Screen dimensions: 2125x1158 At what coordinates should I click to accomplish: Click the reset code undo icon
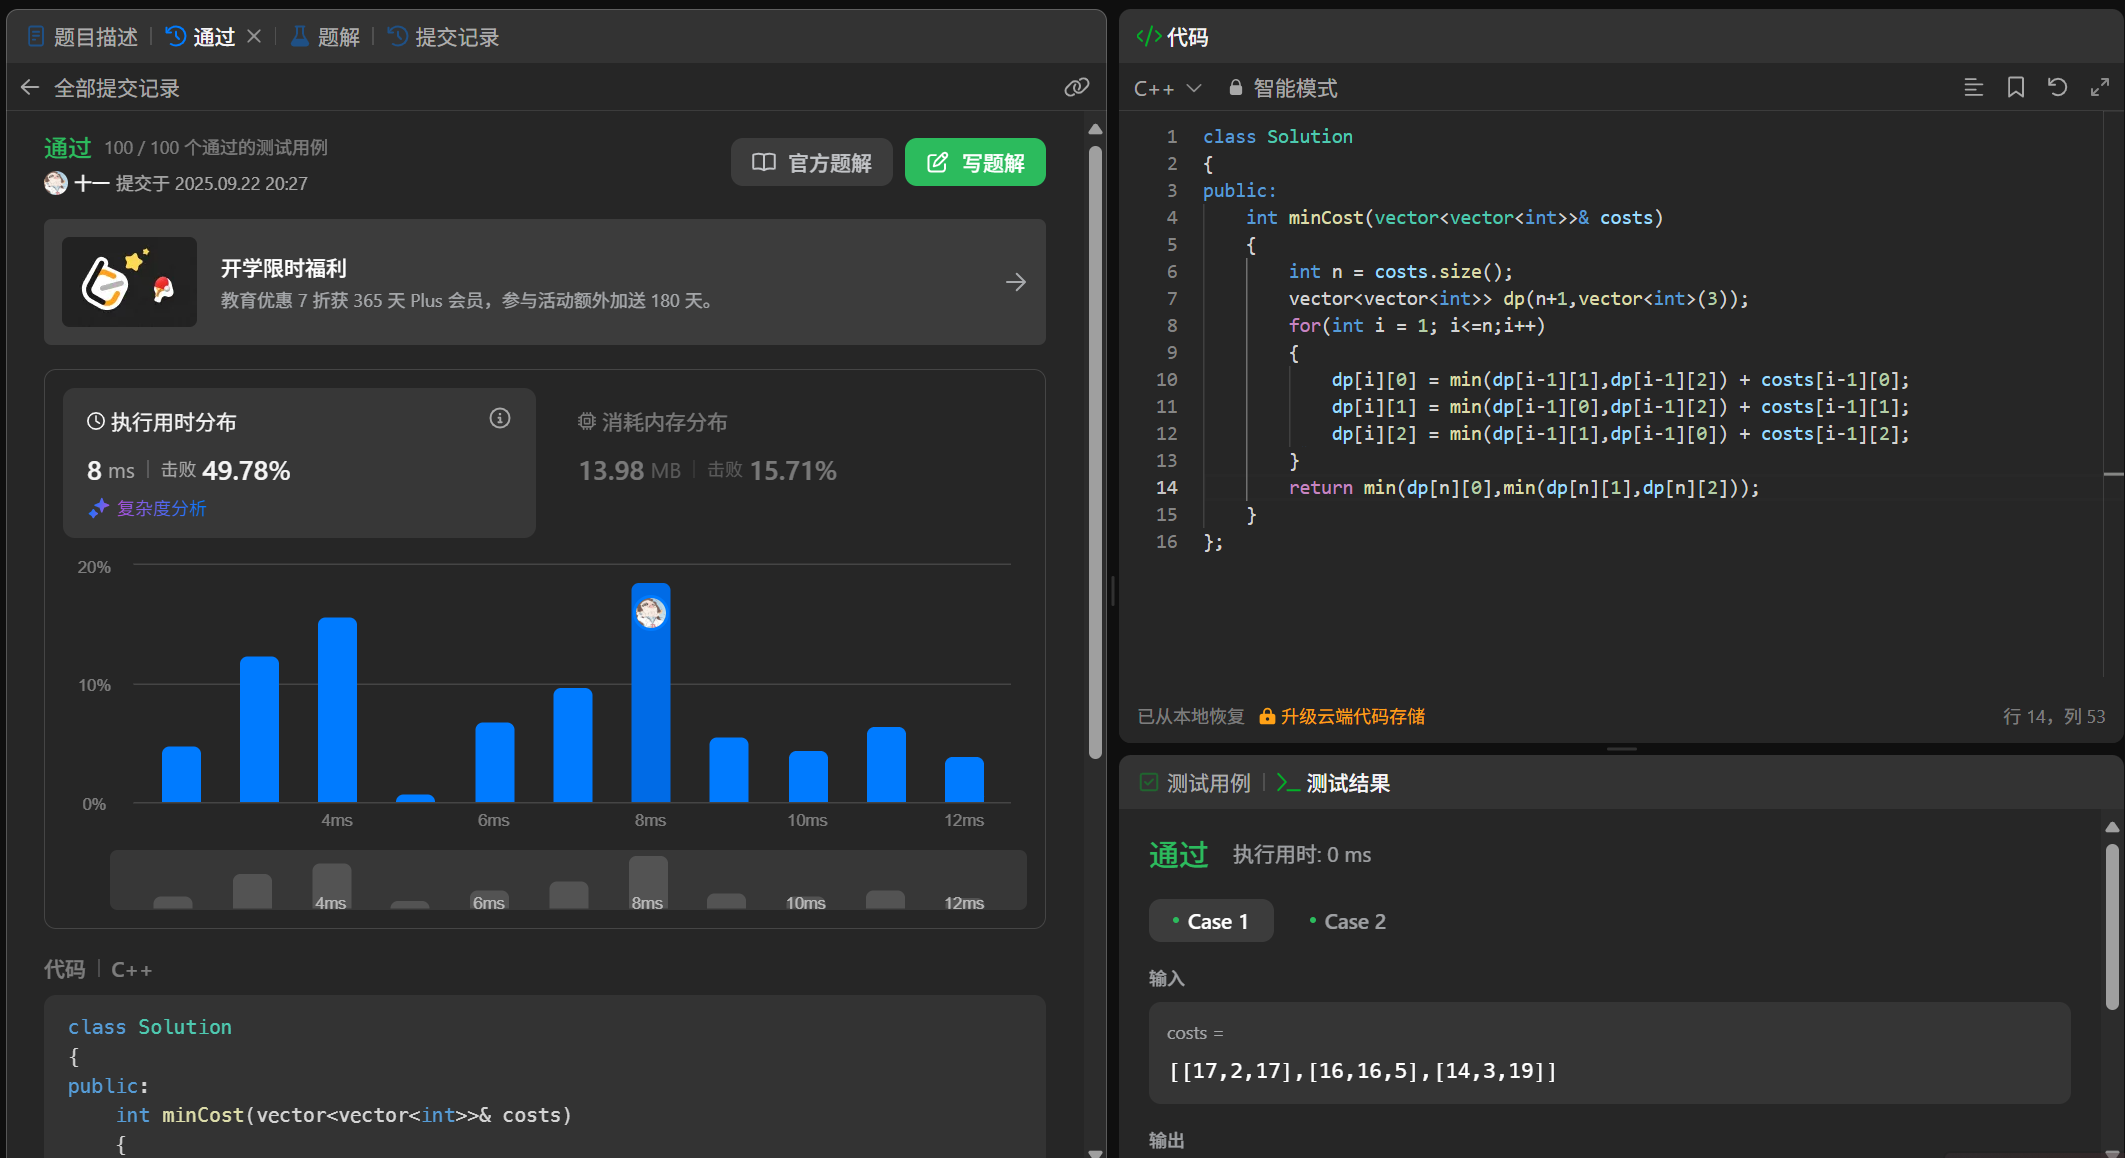tap(2057, 88)
